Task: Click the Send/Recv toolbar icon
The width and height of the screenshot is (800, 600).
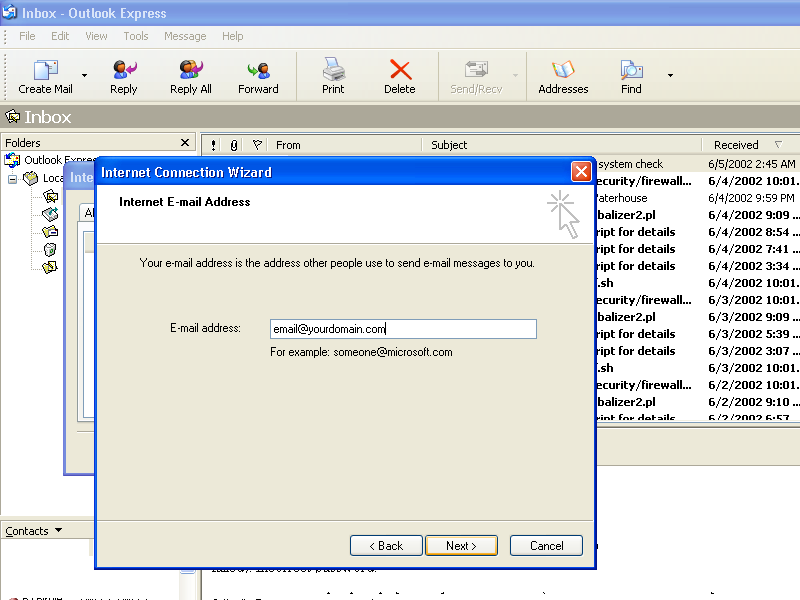Action: pos(476,77)
